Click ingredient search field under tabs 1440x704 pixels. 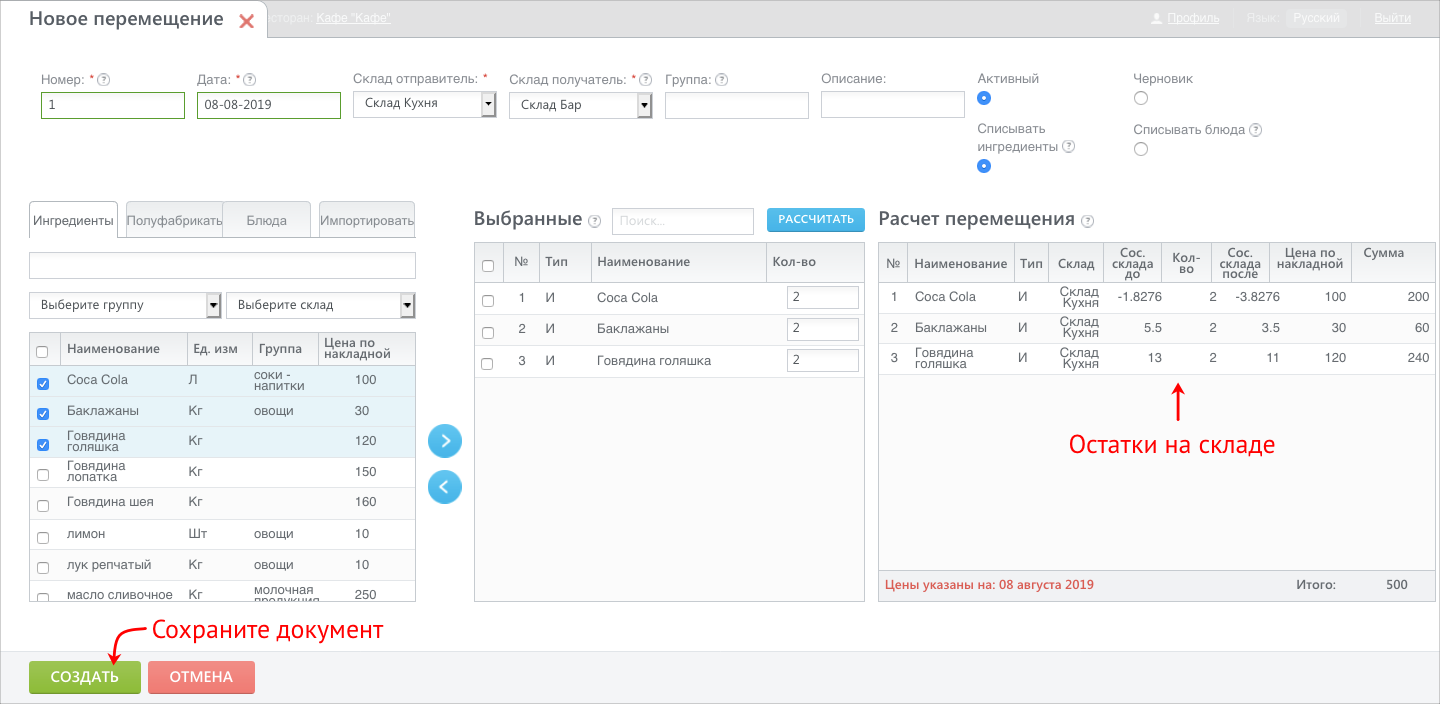click(x=222, y=265)
